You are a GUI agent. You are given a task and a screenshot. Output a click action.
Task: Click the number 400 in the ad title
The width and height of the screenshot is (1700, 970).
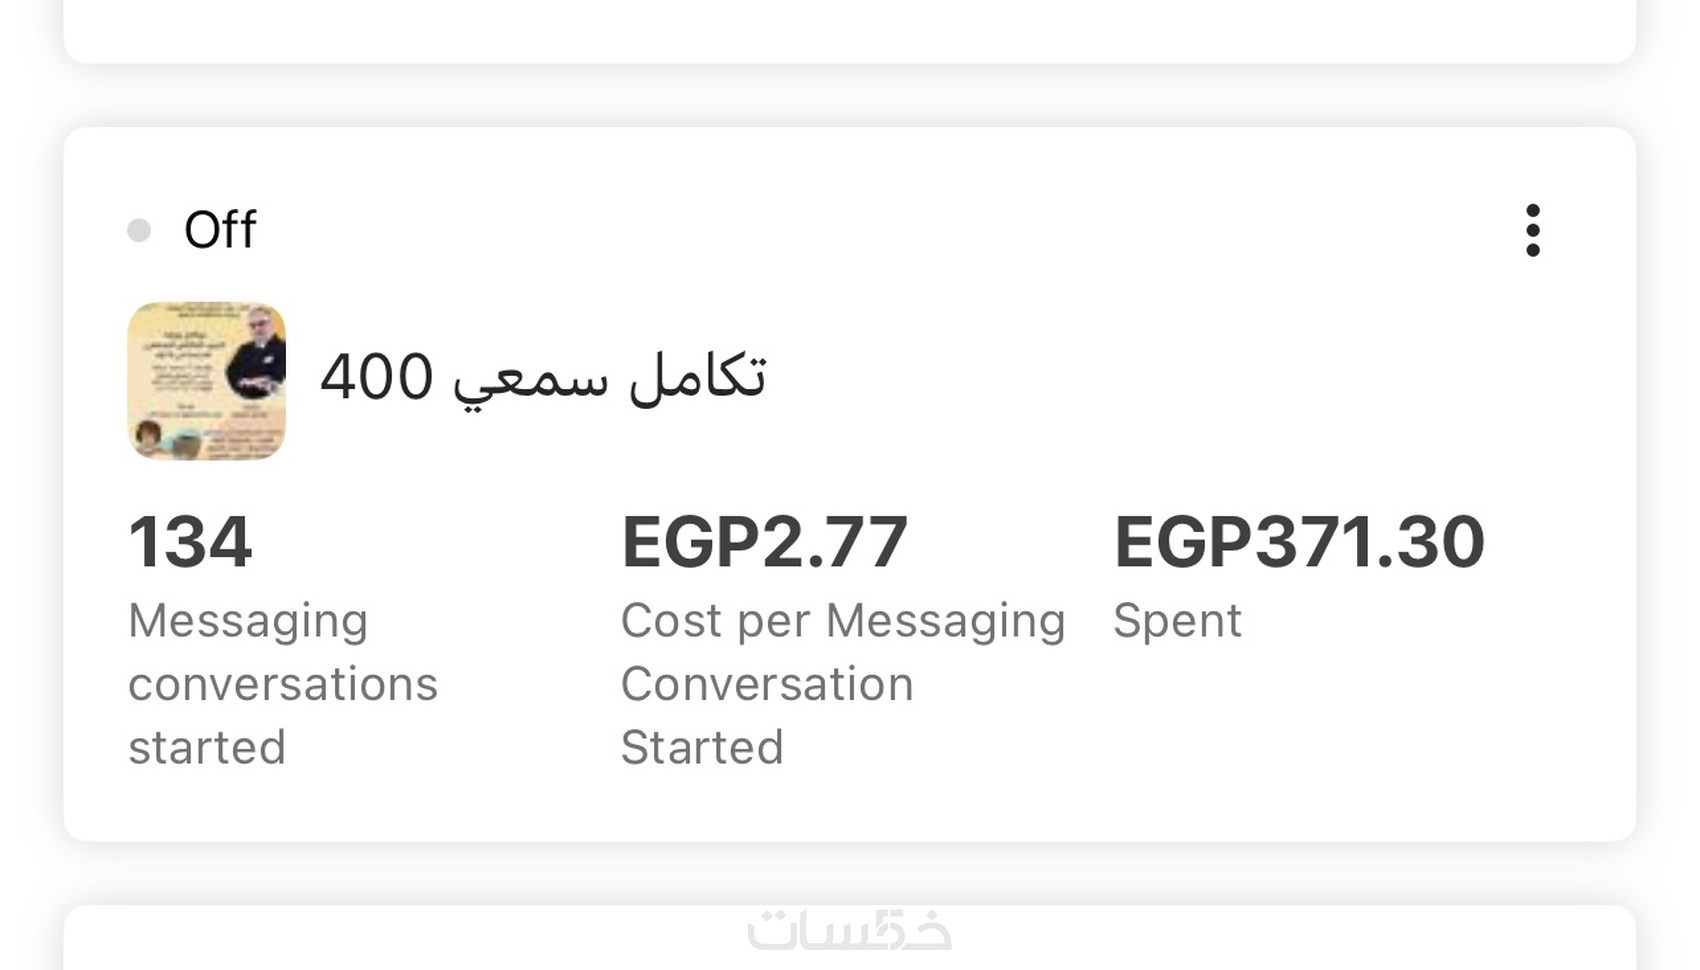[x=377, y=378]
